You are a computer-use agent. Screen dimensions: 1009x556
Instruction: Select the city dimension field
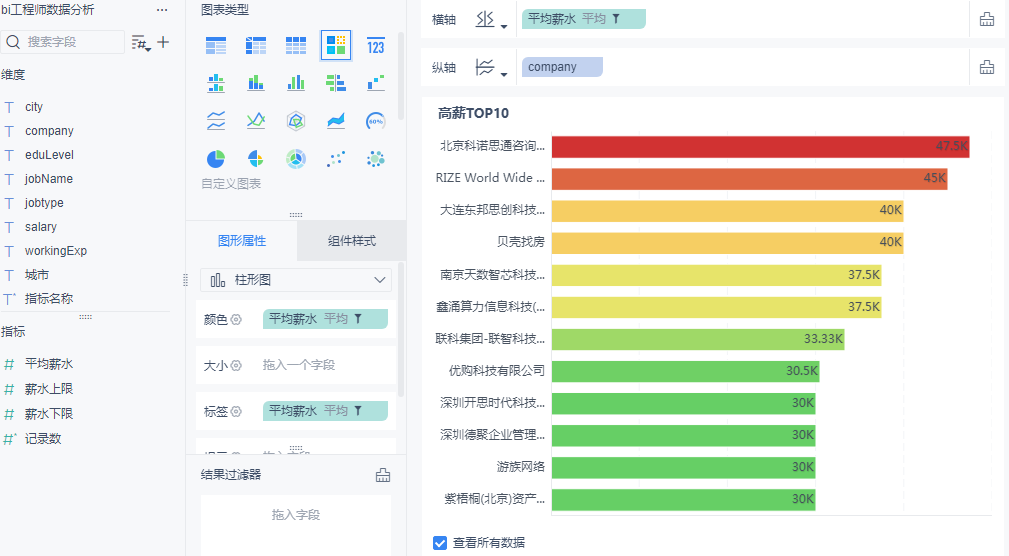coord(33,107)
